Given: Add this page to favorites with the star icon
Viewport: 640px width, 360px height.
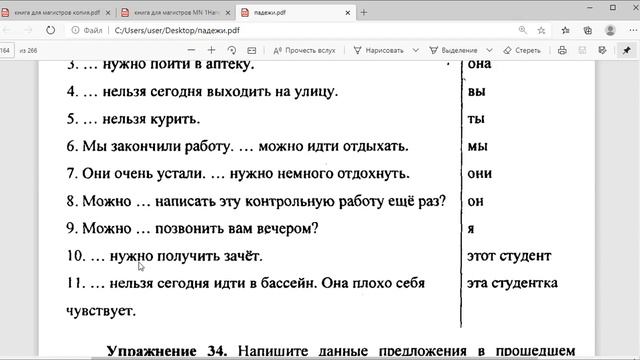Looking at the screenshot, I should pyautogui.click(x=541, y=30).
